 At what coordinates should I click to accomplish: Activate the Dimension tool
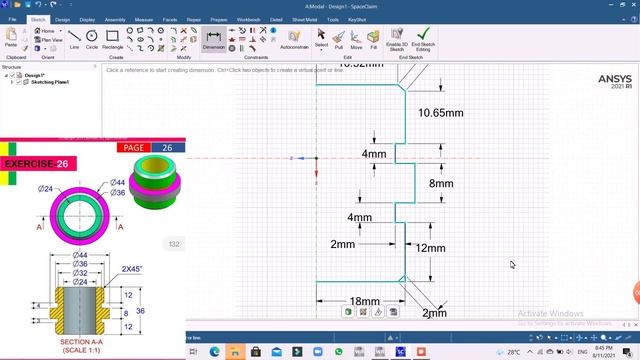click(213, 40)
